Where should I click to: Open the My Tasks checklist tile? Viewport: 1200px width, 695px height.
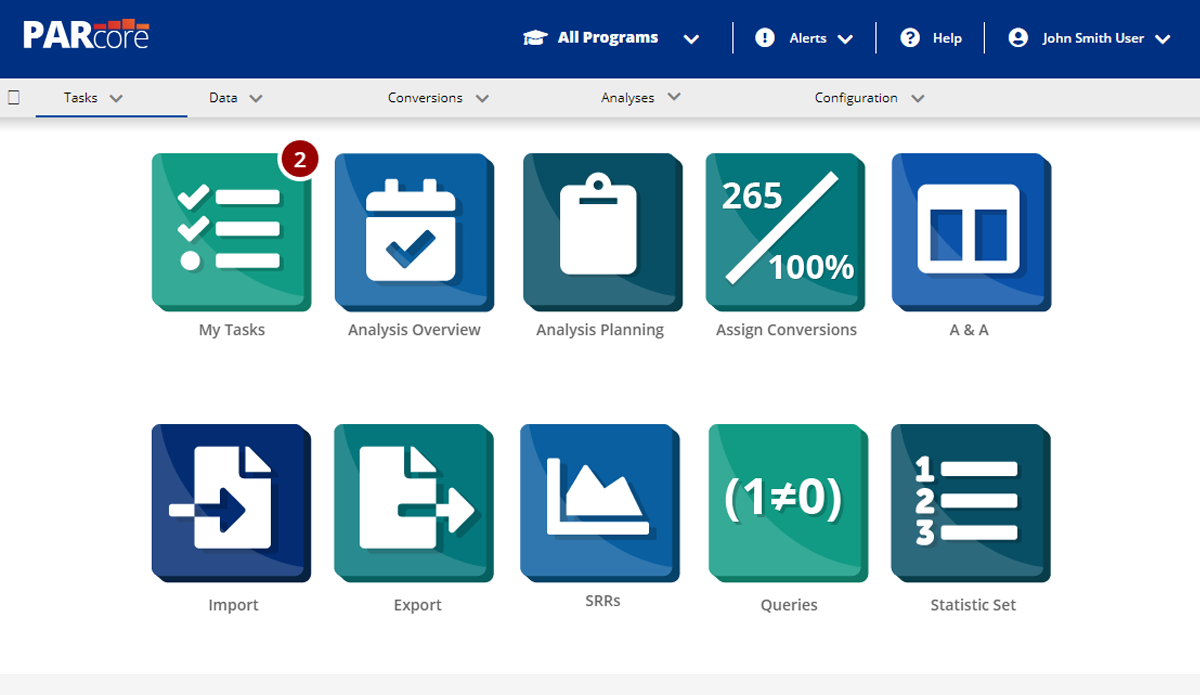(231, 232)
